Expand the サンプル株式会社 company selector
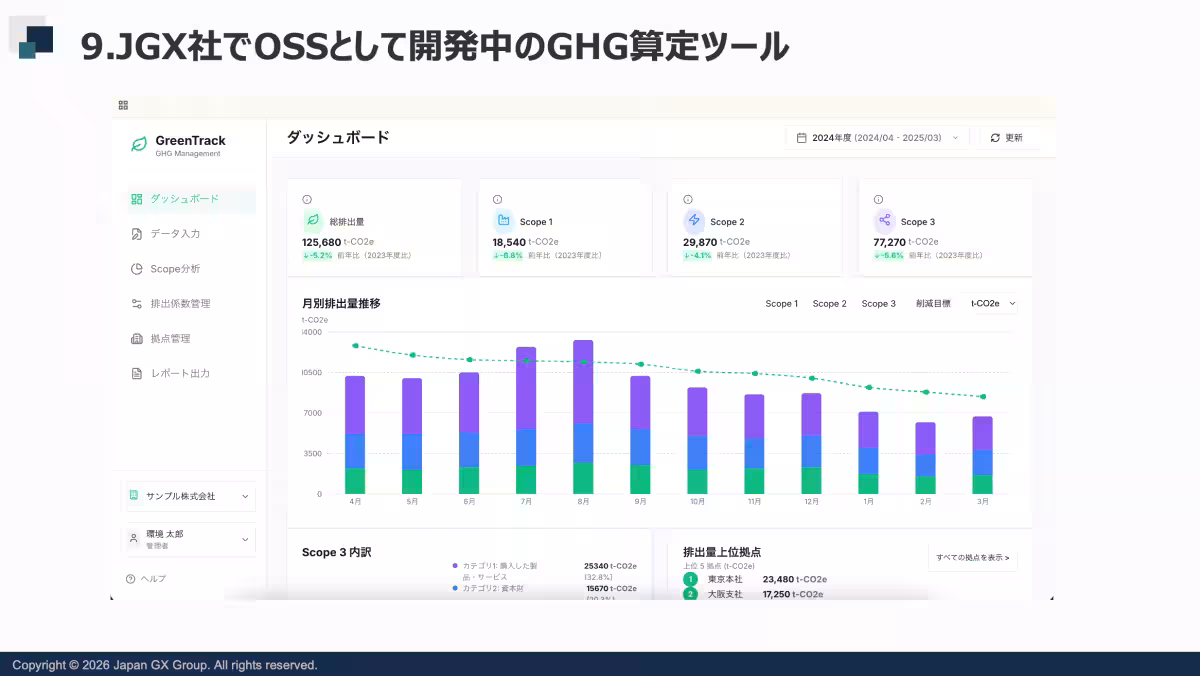 [x=188, y=496]
